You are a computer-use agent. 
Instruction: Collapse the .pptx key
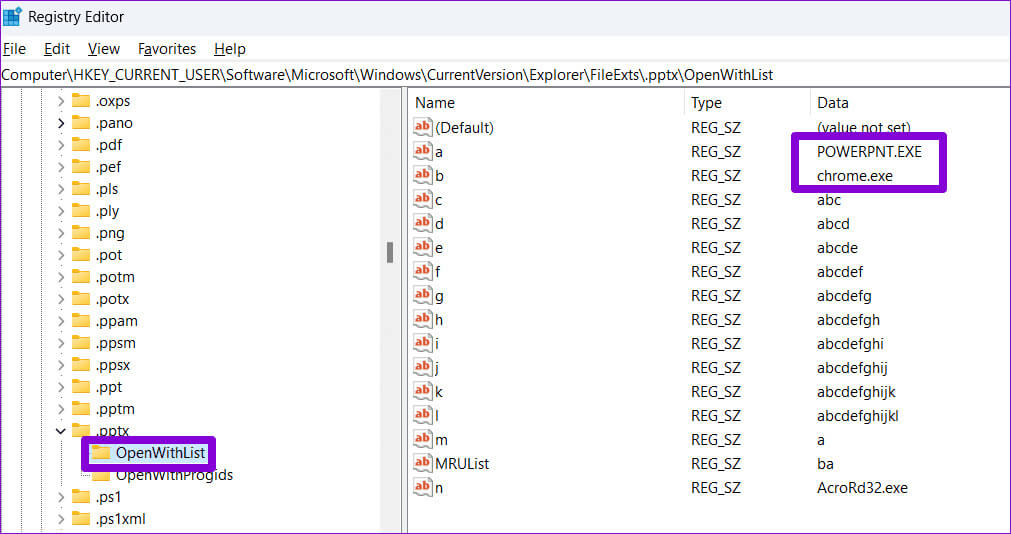(61, 431)
